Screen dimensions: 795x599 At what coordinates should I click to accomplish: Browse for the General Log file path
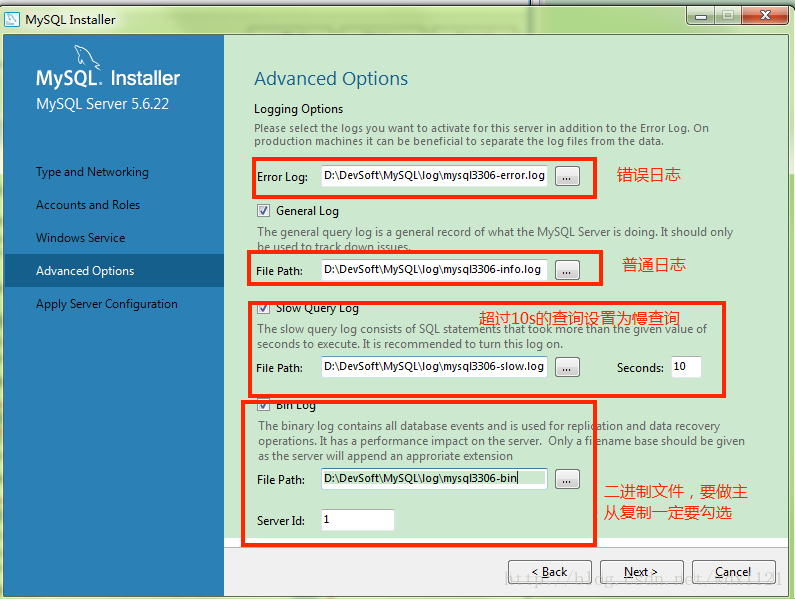coord(567,270)
